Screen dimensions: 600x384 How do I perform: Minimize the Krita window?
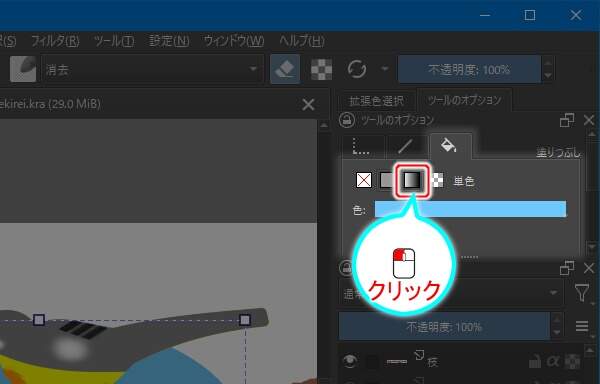(x=485, y=15)
